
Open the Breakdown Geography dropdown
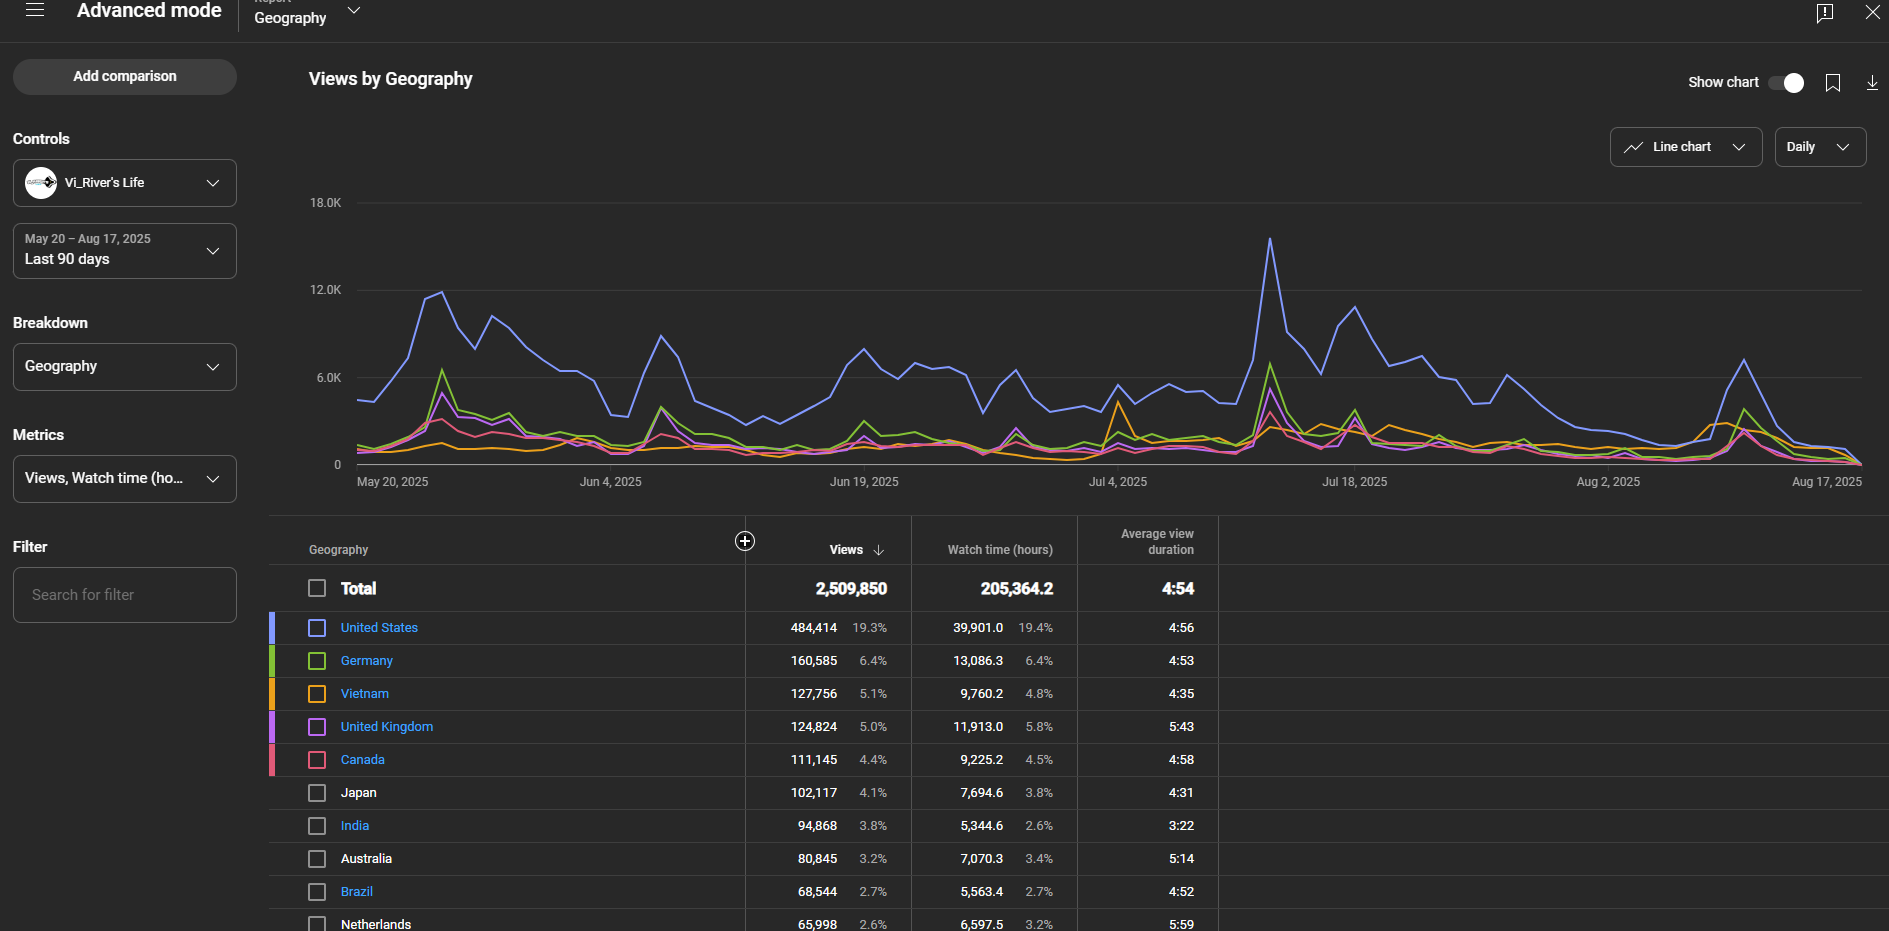point(125,367)
